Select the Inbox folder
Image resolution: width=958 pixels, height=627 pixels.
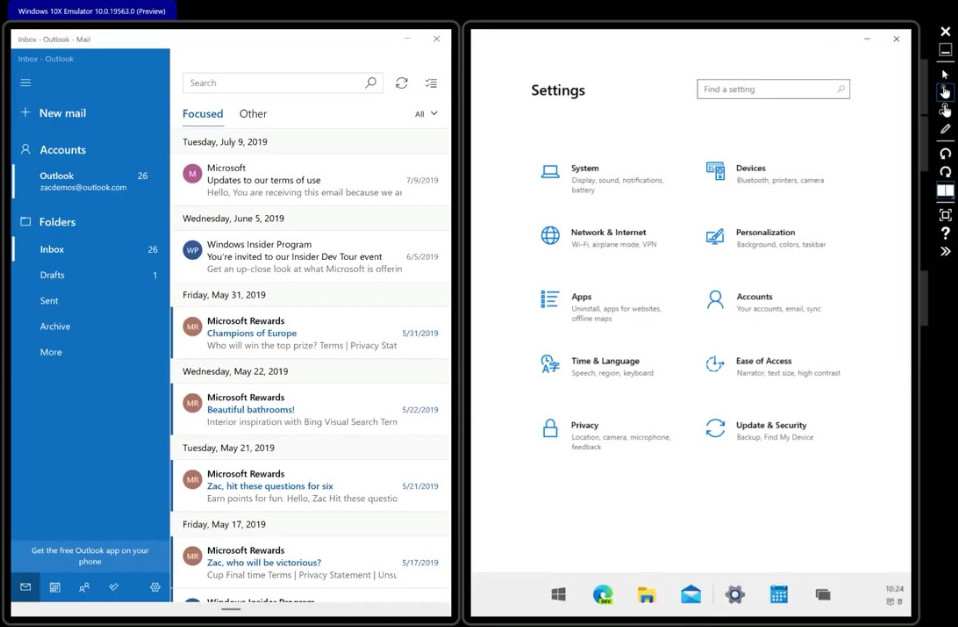(90, 249)
